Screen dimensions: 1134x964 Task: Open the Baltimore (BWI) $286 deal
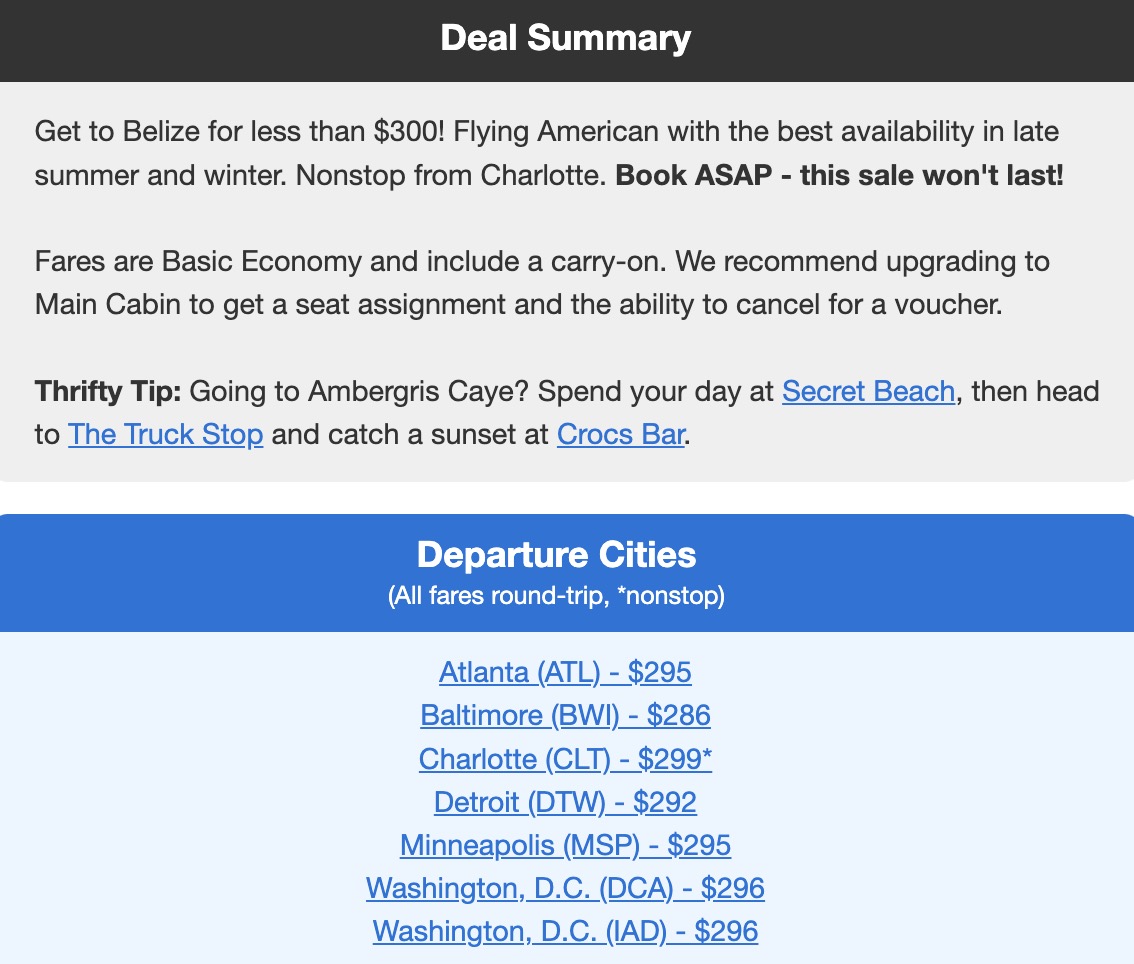(x=565, y=716)
